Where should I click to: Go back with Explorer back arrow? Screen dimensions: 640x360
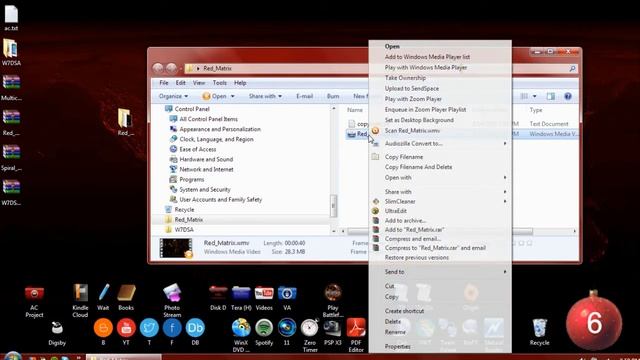[158, 68]
